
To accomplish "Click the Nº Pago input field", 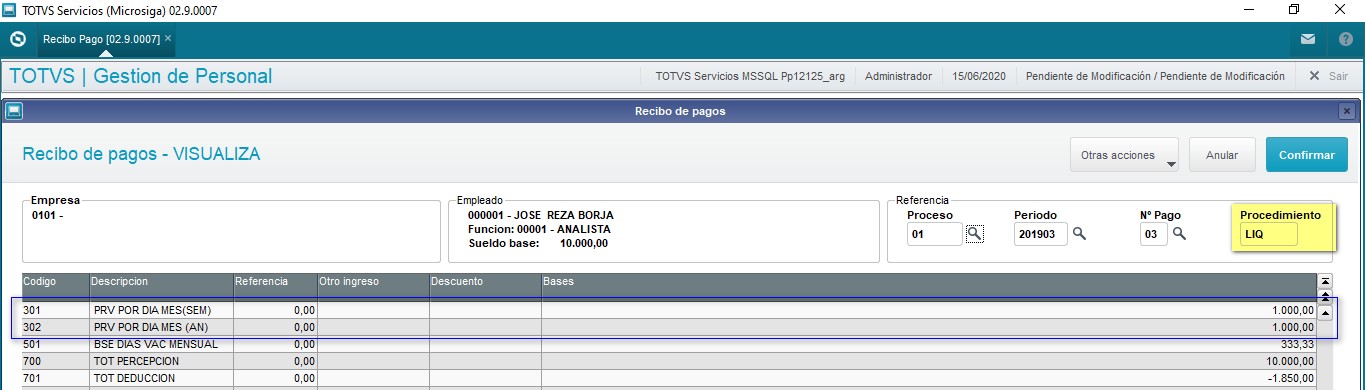I will pyautogui.click(x=1153, y=234).
